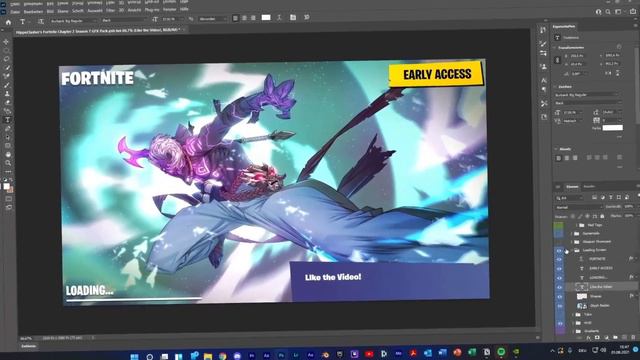Select the Move tool

click(x=6, y=42)
